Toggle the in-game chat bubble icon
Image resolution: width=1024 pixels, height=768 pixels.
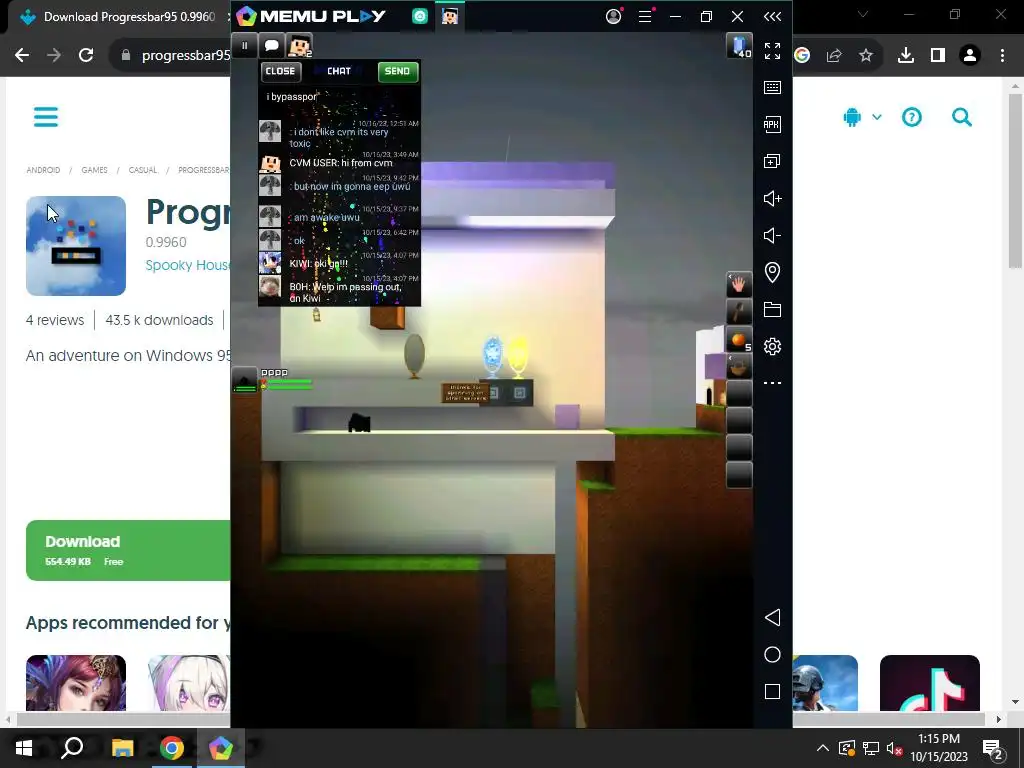click(x=272, y=46)
